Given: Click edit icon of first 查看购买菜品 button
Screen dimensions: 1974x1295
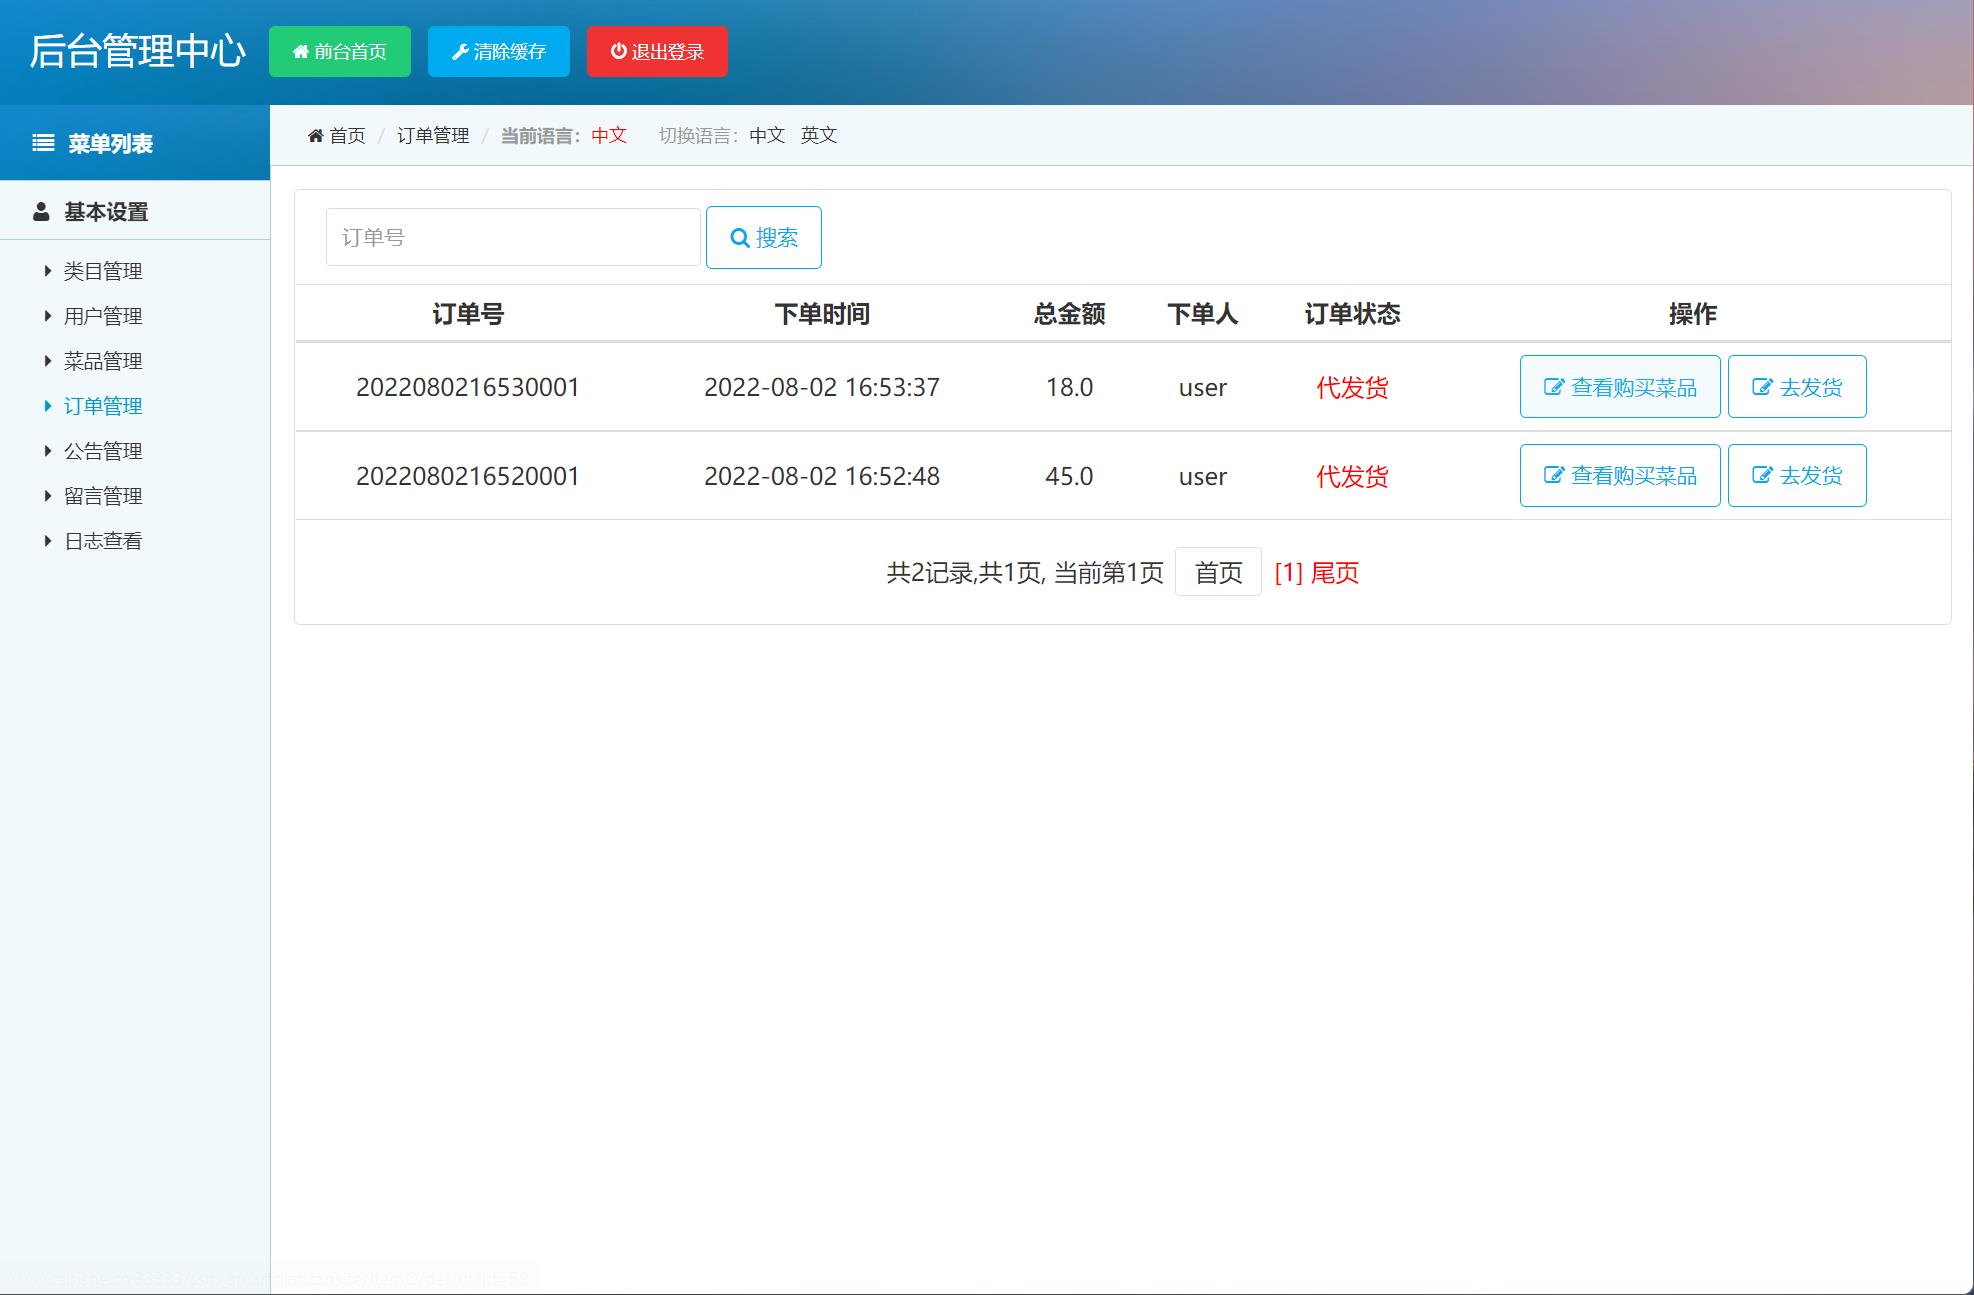Looking at the screenshot, I should pos(1553,387).
